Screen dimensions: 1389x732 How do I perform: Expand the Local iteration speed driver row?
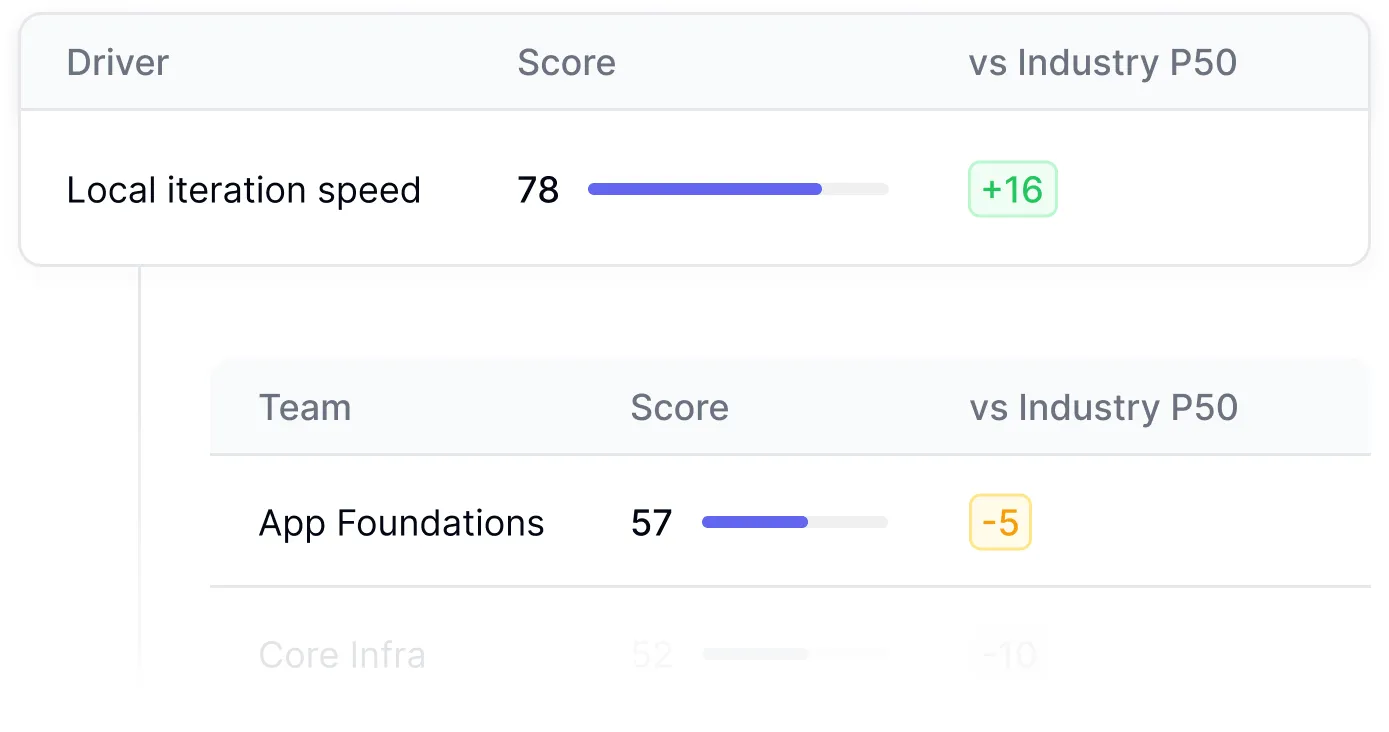click(243, 190)
